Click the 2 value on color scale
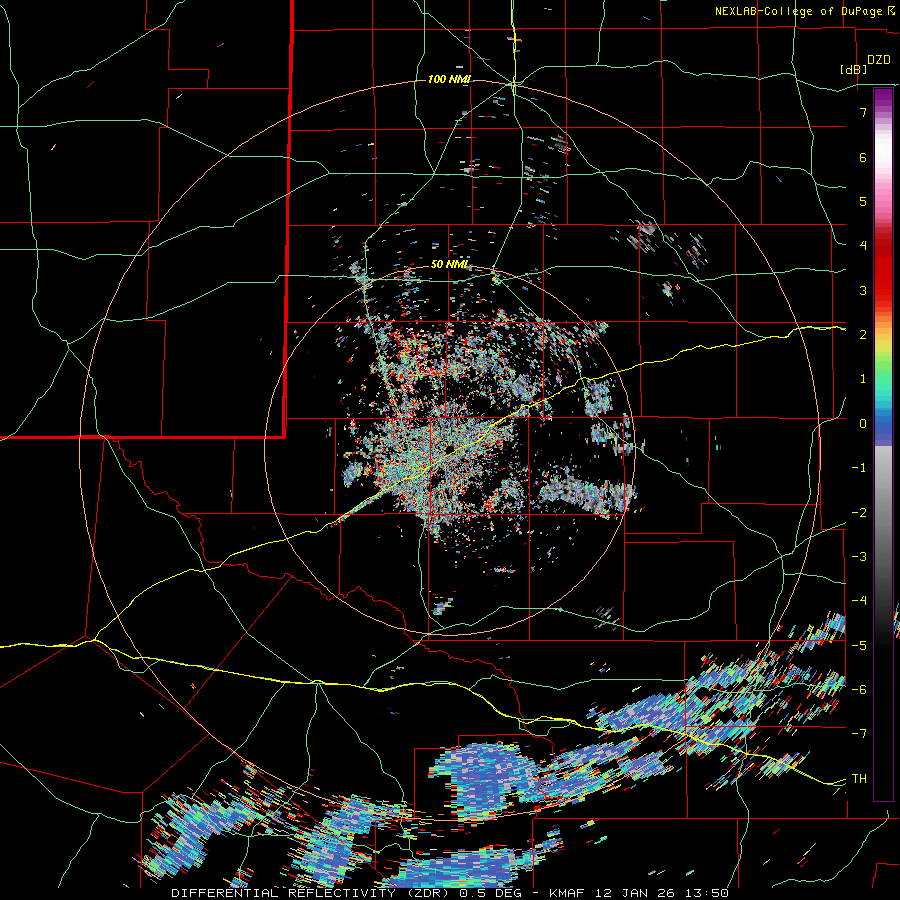900x900 pixels. (x=863, y=335)
